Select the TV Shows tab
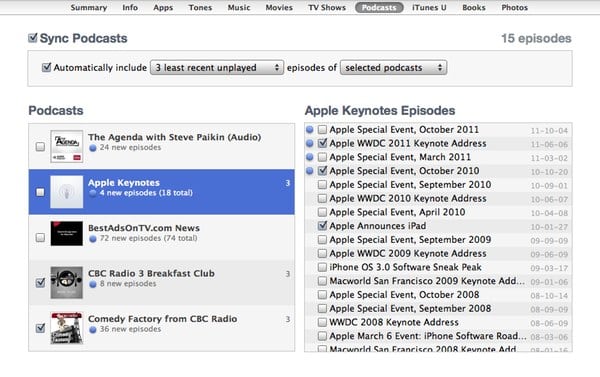The height and width of the screenshot is (377, 600). (x=327, y=7)
